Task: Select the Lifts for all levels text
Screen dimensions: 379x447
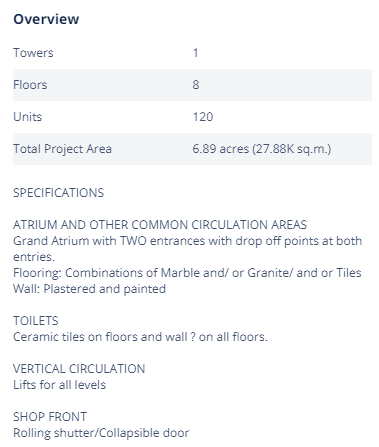Action: click(x=59, y=385)
